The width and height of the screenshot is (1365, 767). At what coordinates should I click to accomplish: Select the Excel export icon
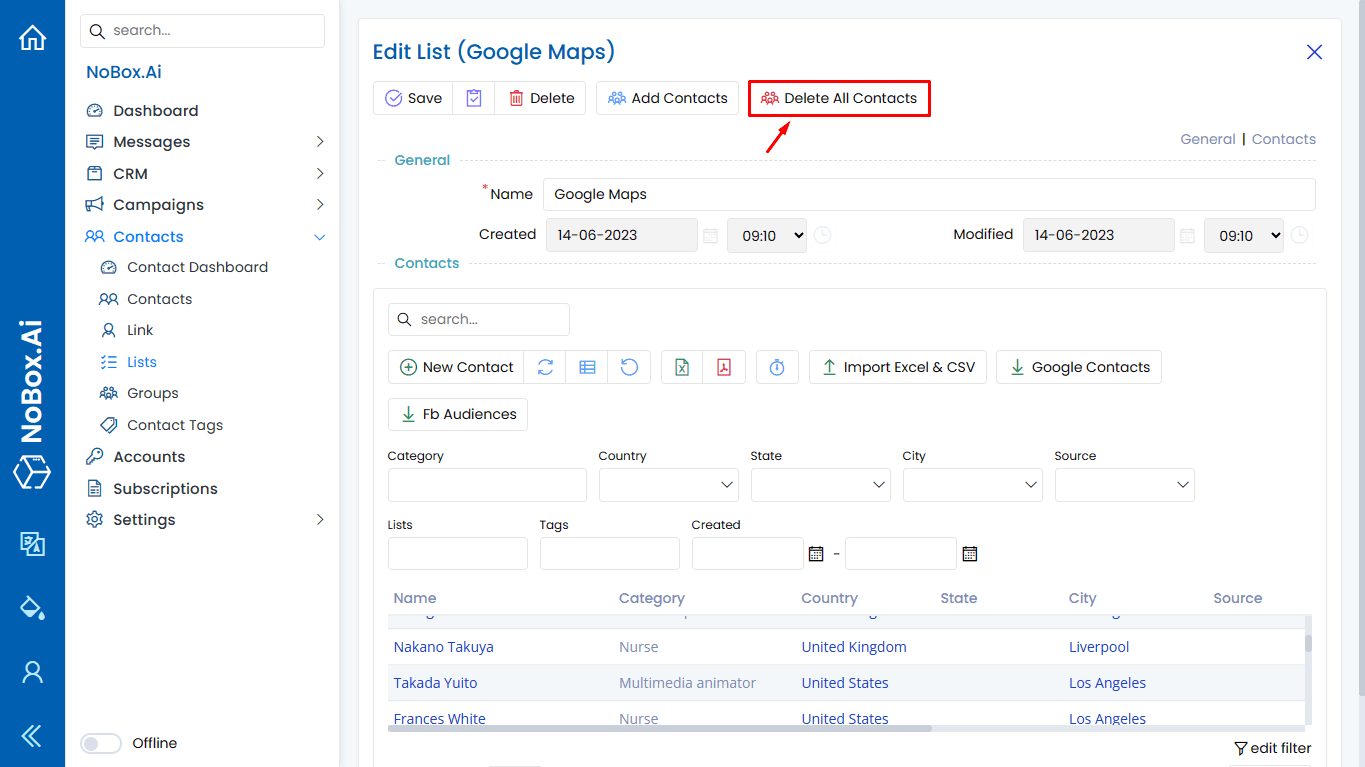(681, 367)
